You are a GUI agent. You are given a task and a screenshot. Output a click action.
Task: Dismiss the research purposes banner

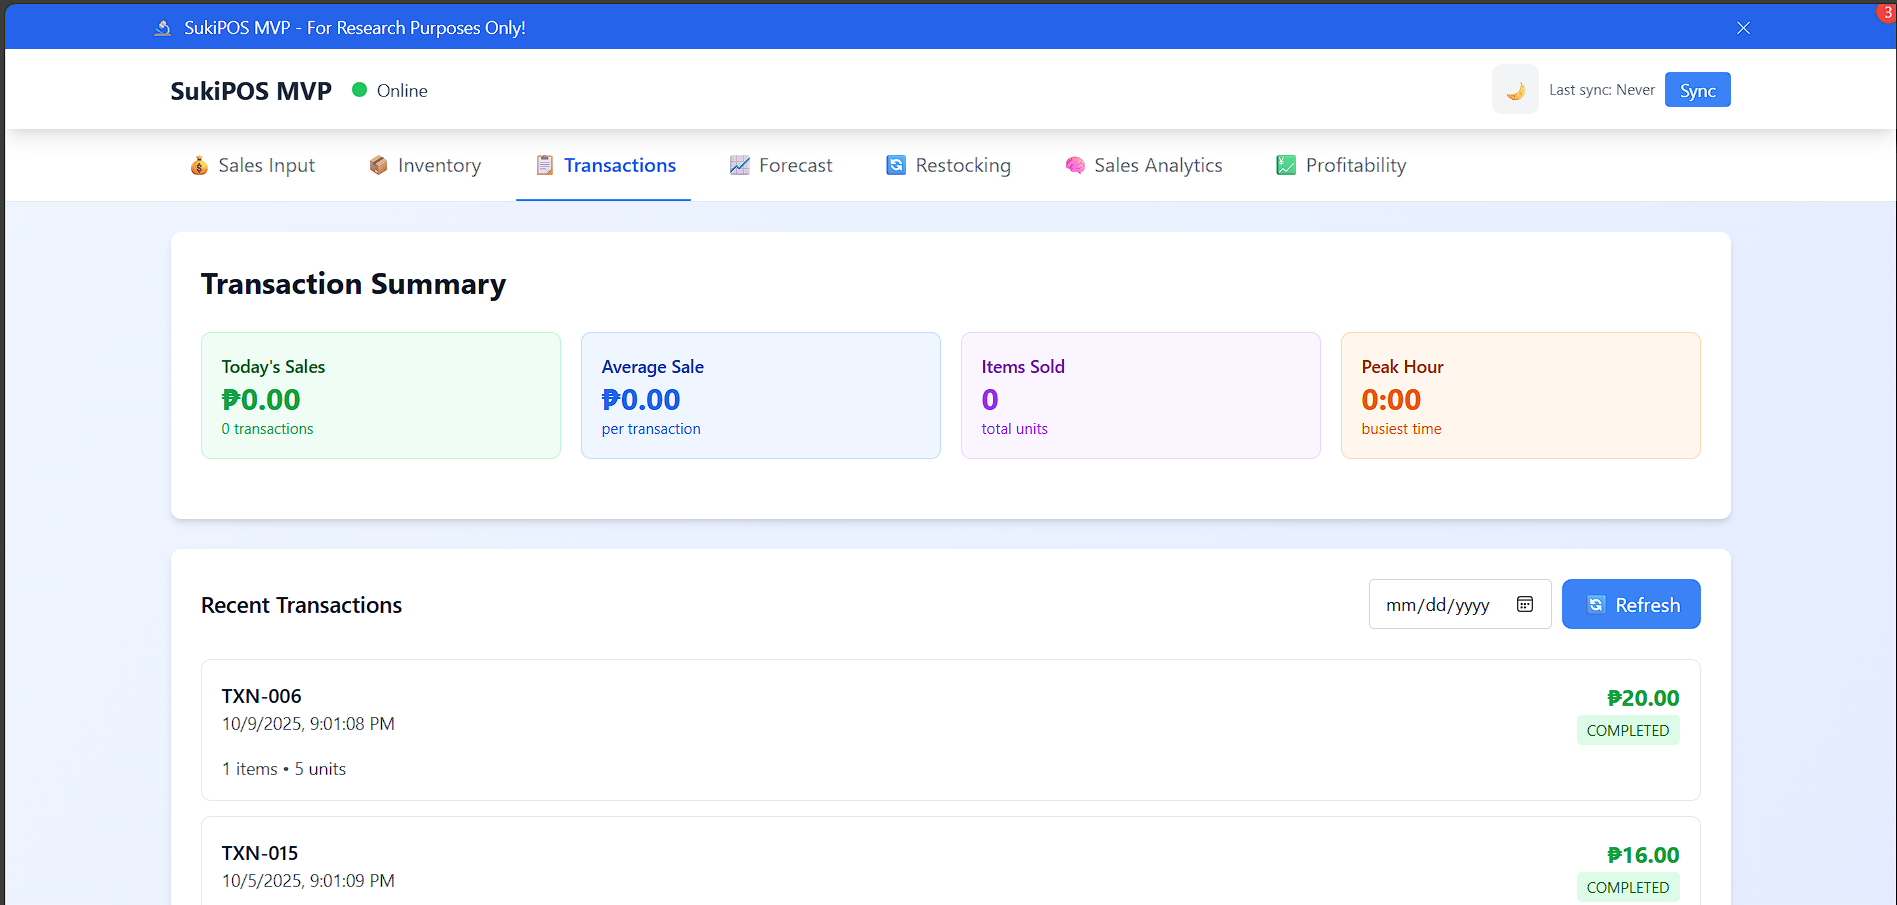click(x=1743, y=28)
